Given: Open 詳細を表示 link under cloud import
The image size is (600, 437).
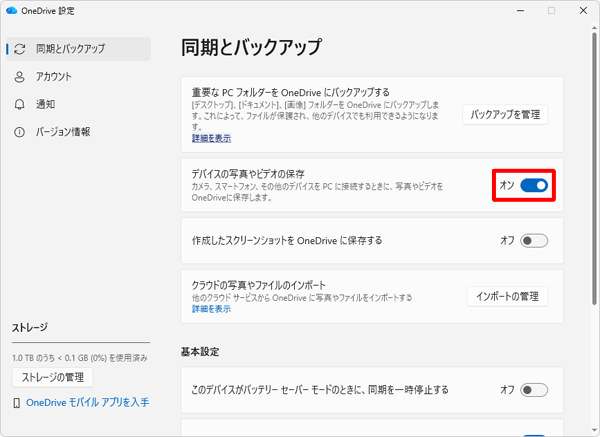Looking at the screenshot, I should point(211,309).
